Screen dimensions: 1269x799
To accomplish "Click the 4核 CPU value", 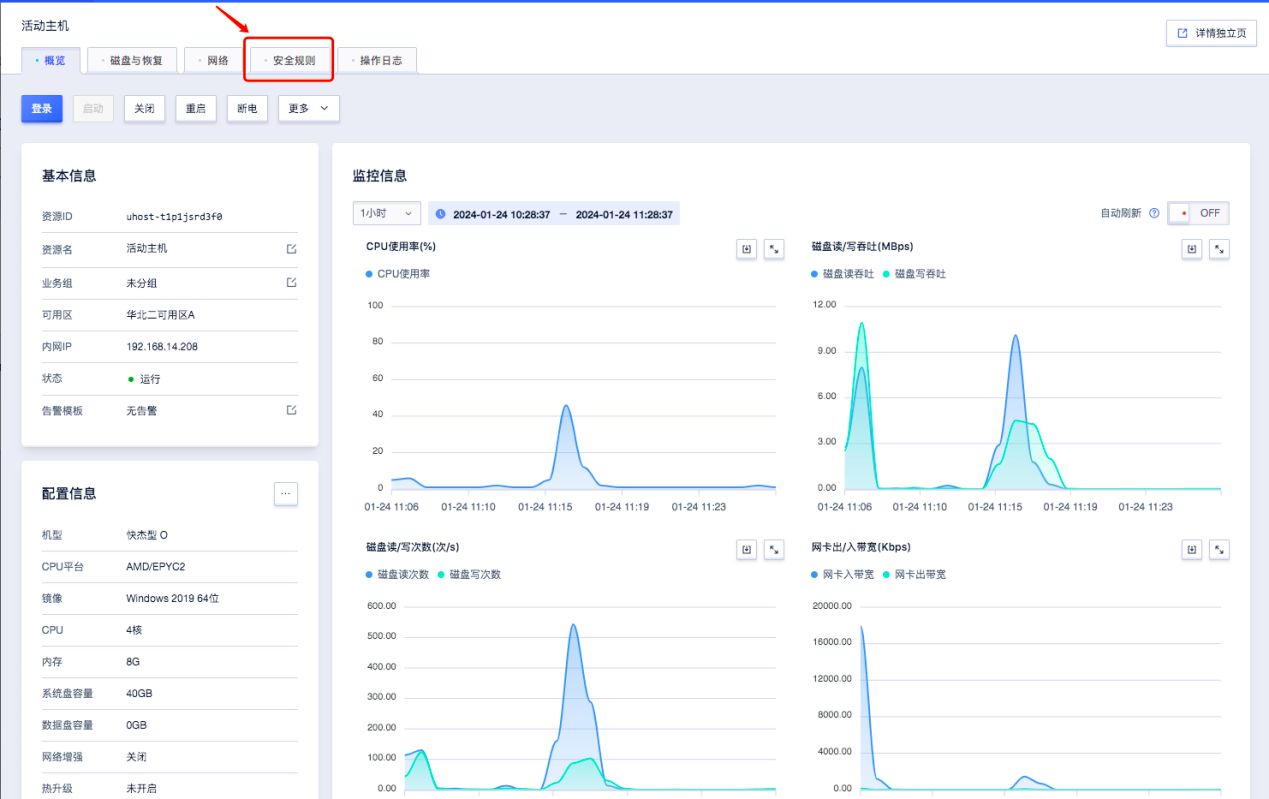I will tap(136, 630).
